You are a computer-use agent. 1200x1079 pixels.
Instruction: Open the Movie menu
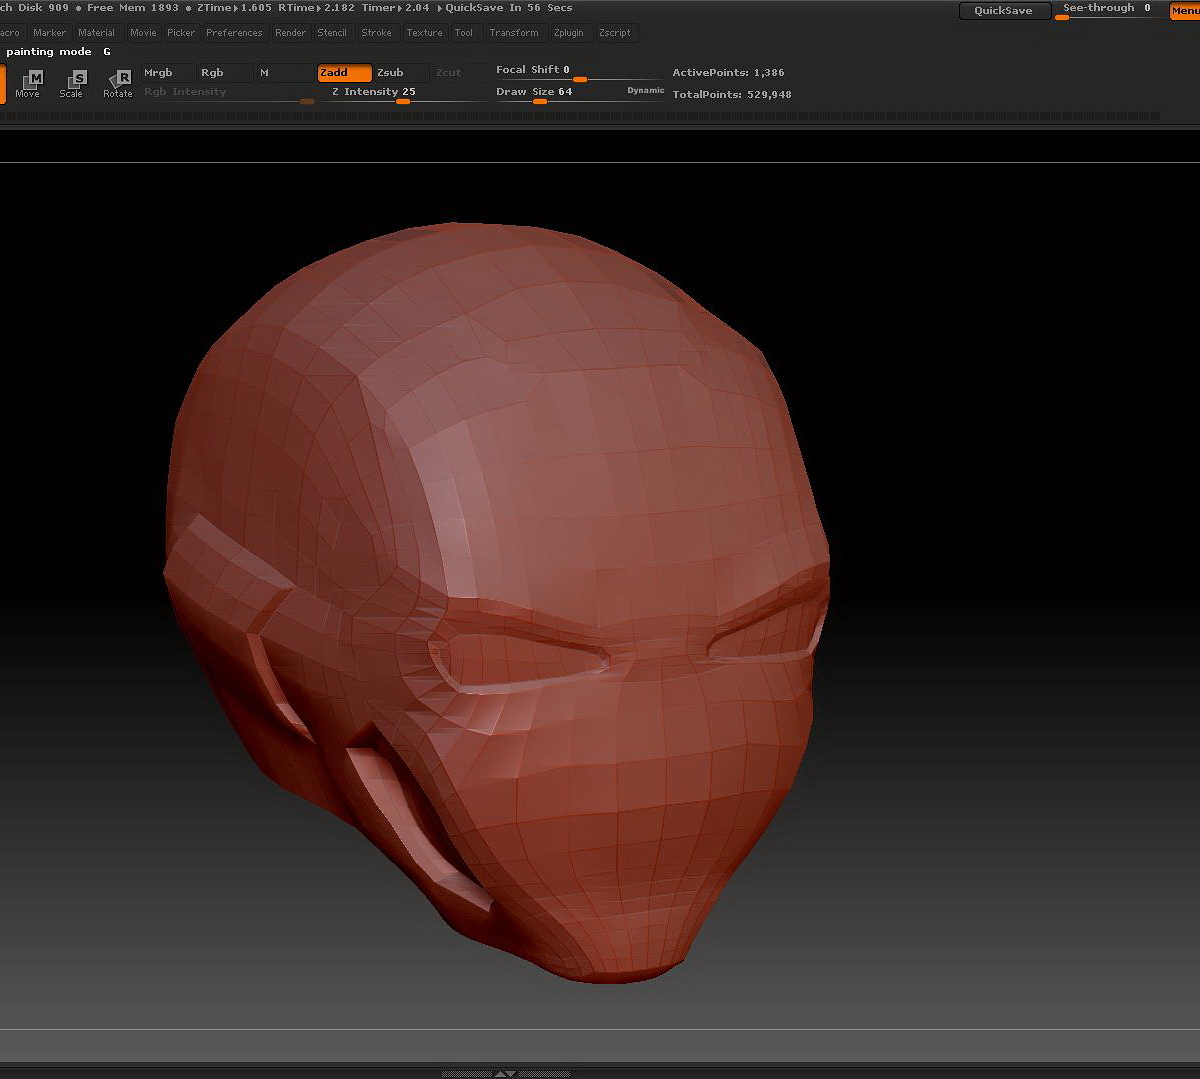coord(143,33)
